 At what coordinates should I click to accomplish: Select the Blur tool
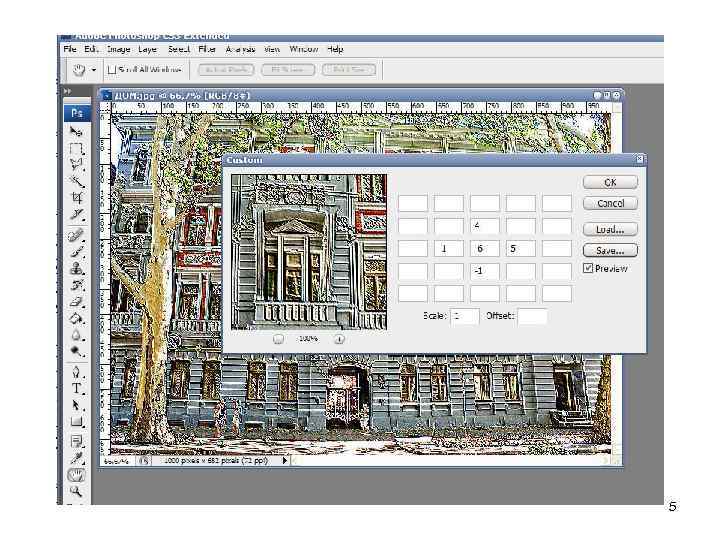[x=76, y=335]
